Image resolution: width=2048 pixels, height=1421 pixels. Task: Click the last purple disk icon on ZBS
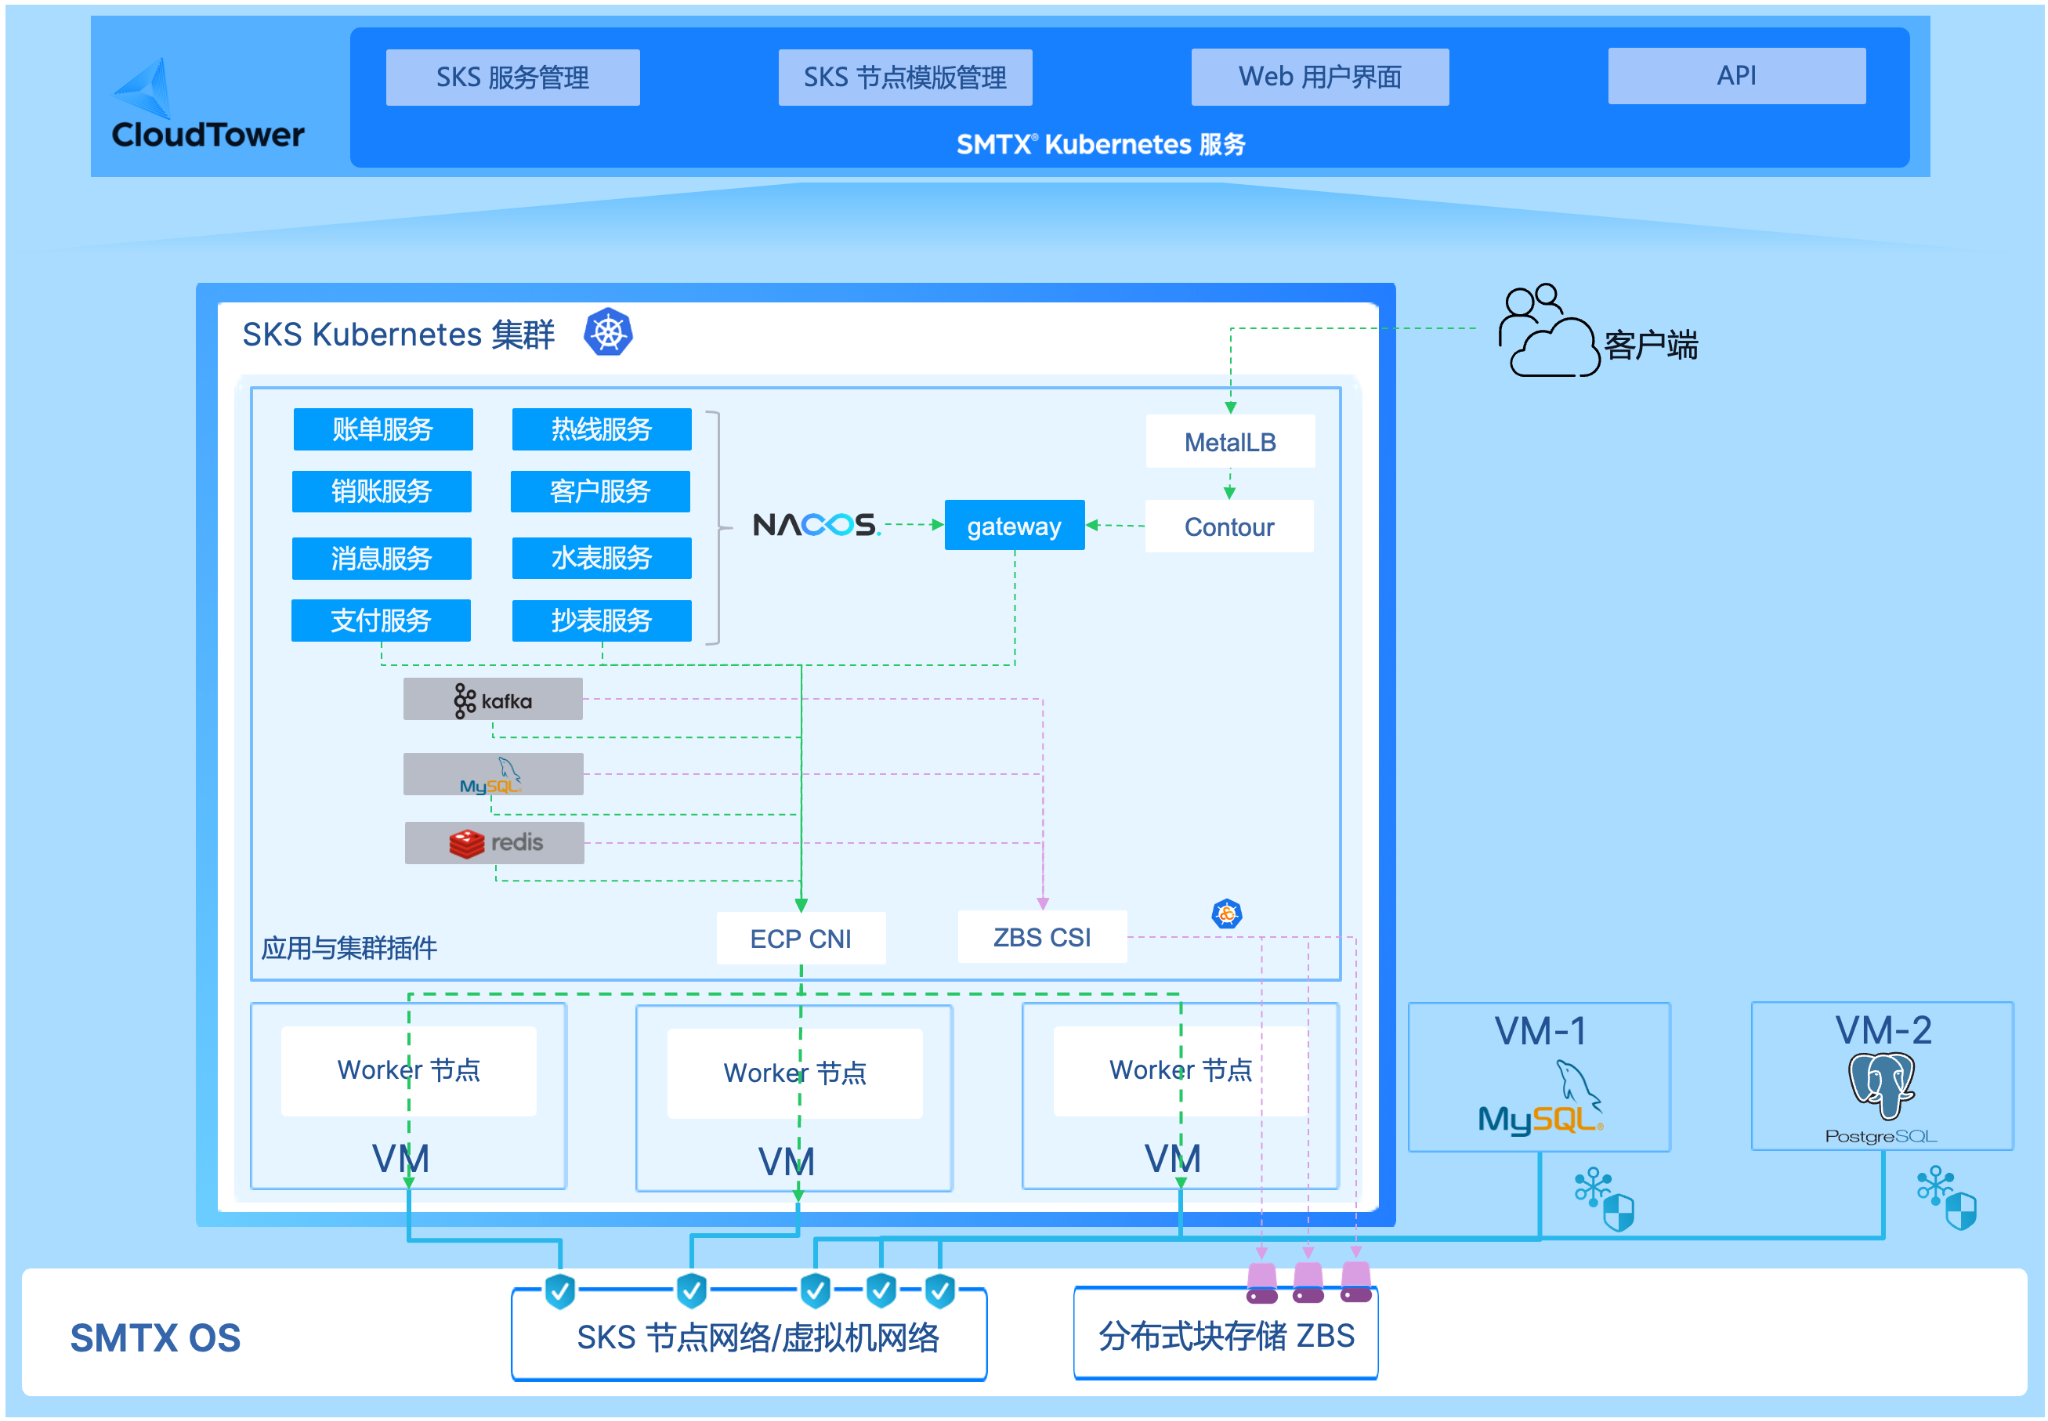pos(1356,1282)
